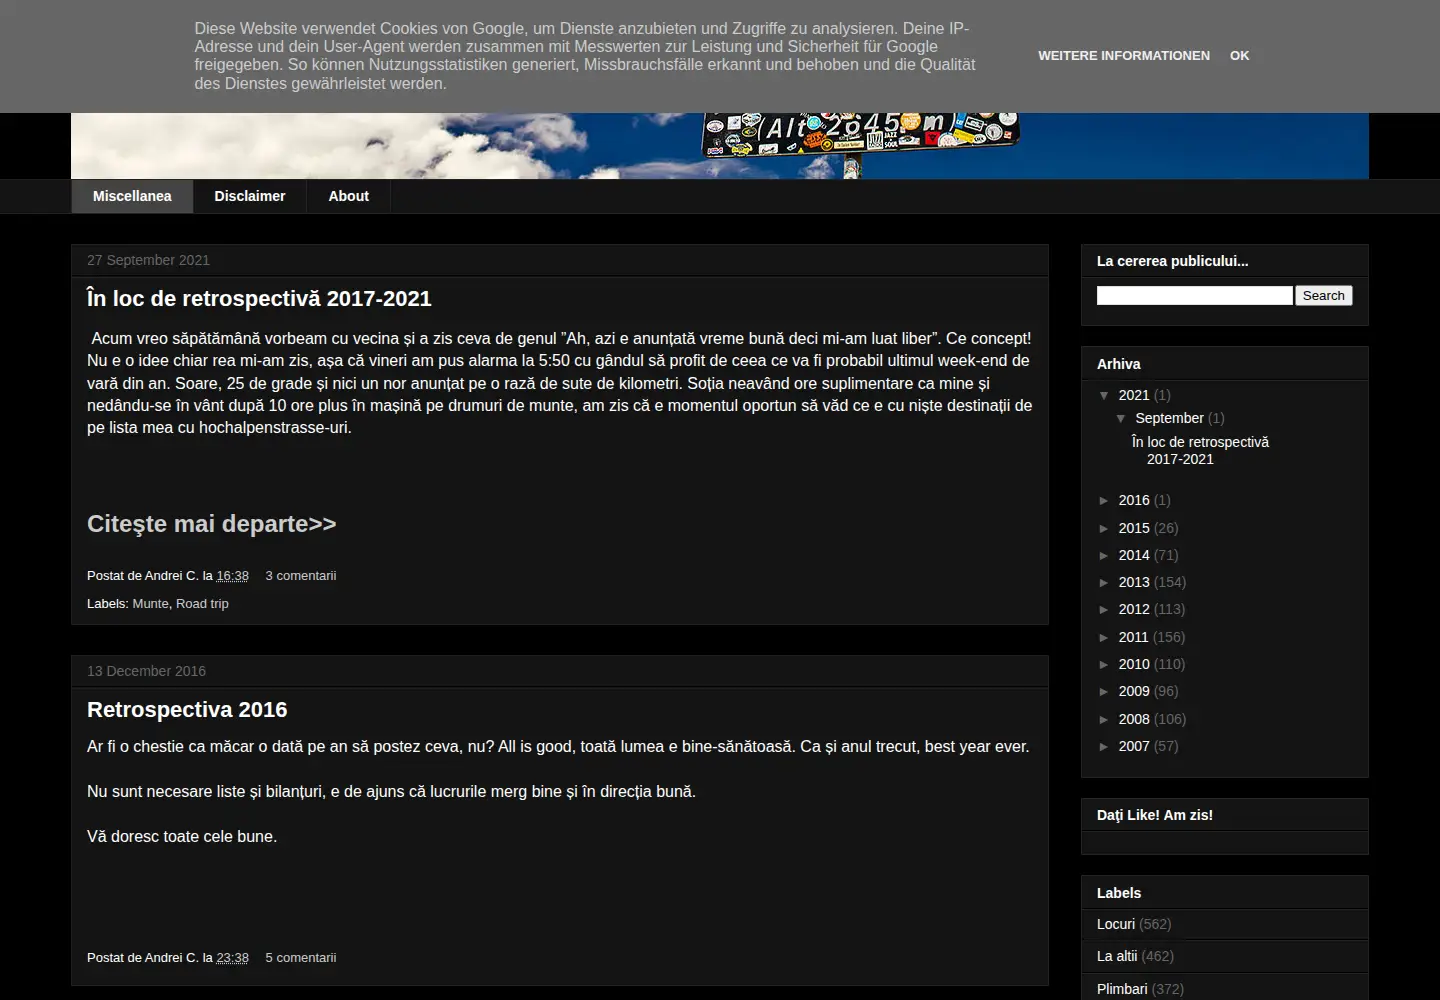Open the 2014 archive link
Image resolution: width=1440 pixels, height=1000 pixels.
(1134, 555)
